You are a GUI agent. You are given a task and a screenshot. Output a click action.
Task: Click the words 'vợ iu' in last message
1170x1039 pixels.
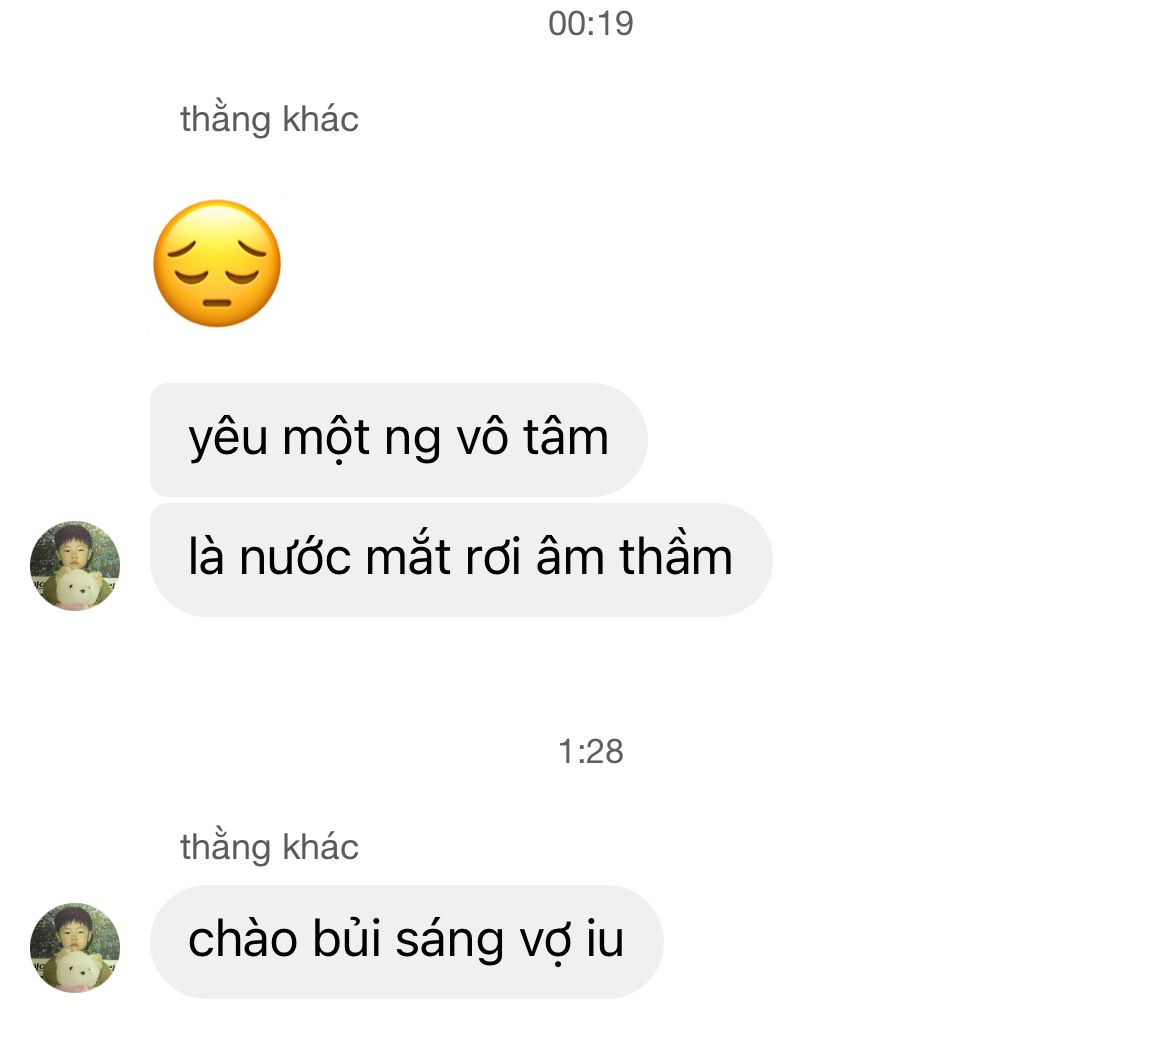[x=573, y=941]
